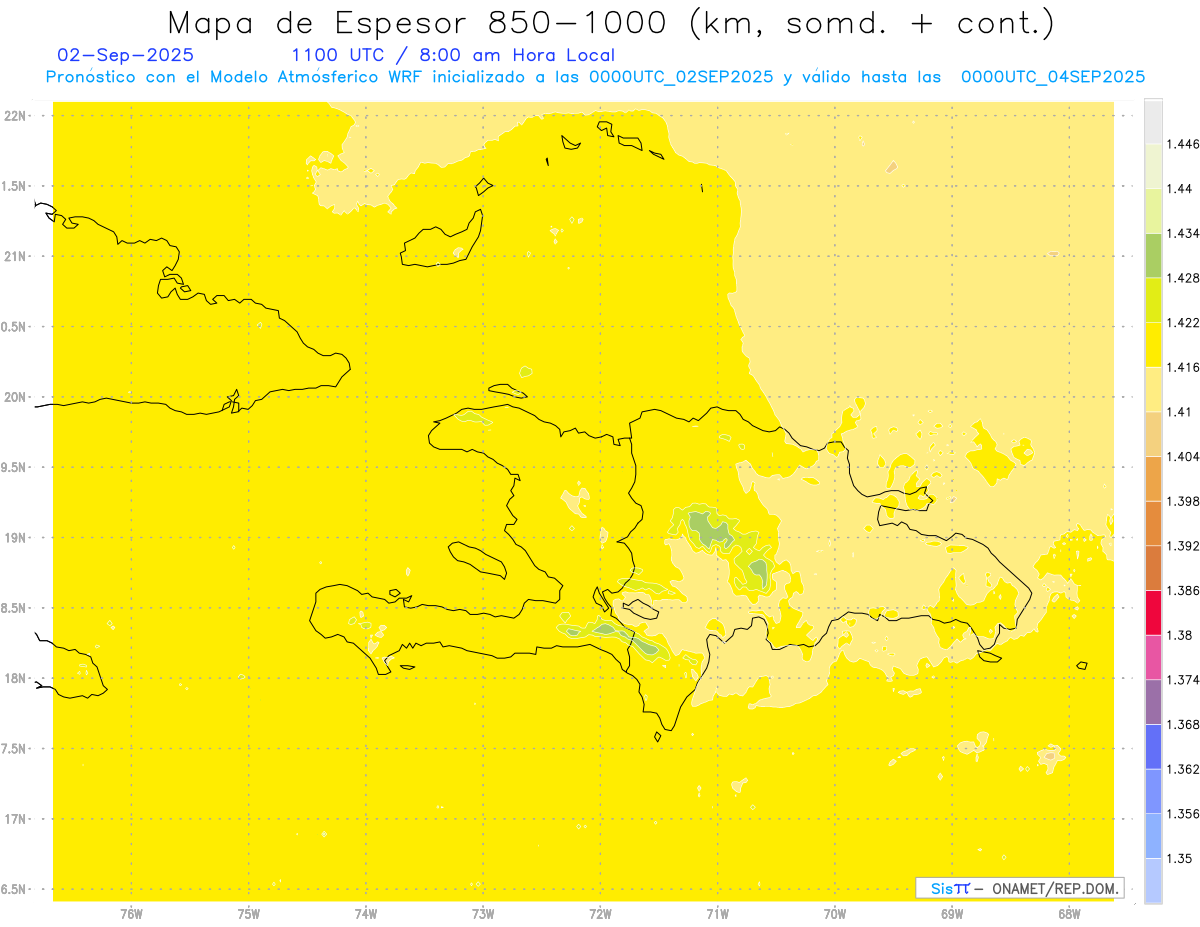Select the 17N latitude axis label
Screen dimensions: 1200x927
tap(14, 819)
